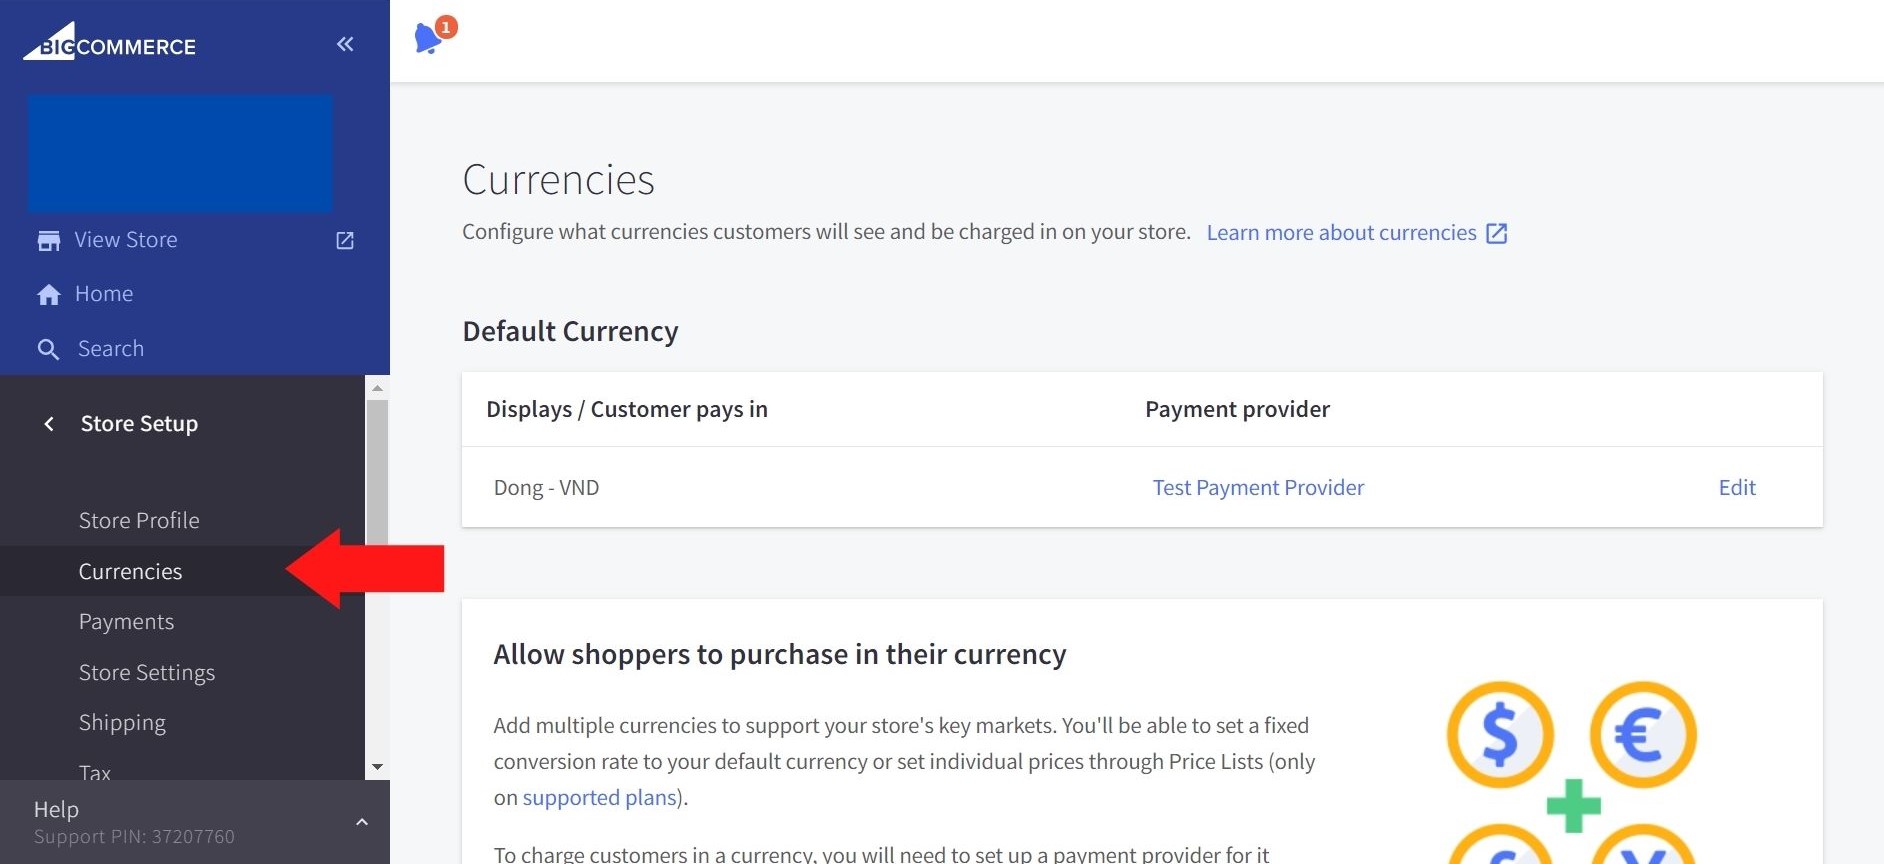Open Store Settings menu item
The image size is (1884, 864).
(147, 673)
